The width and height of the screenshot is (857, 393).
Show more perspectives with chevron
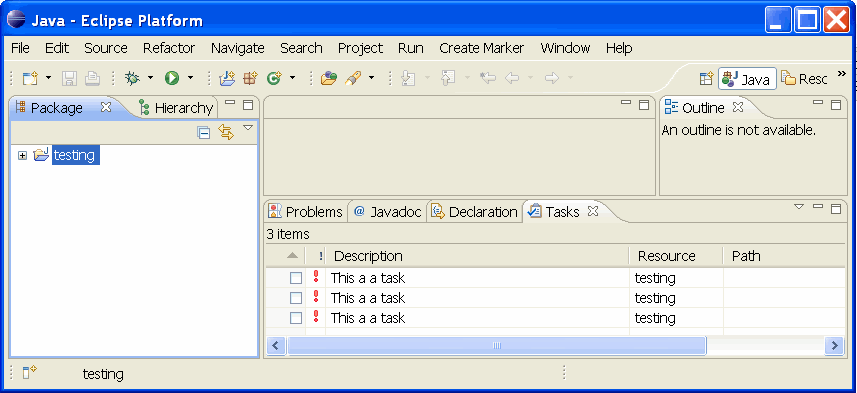coord(842,73)
